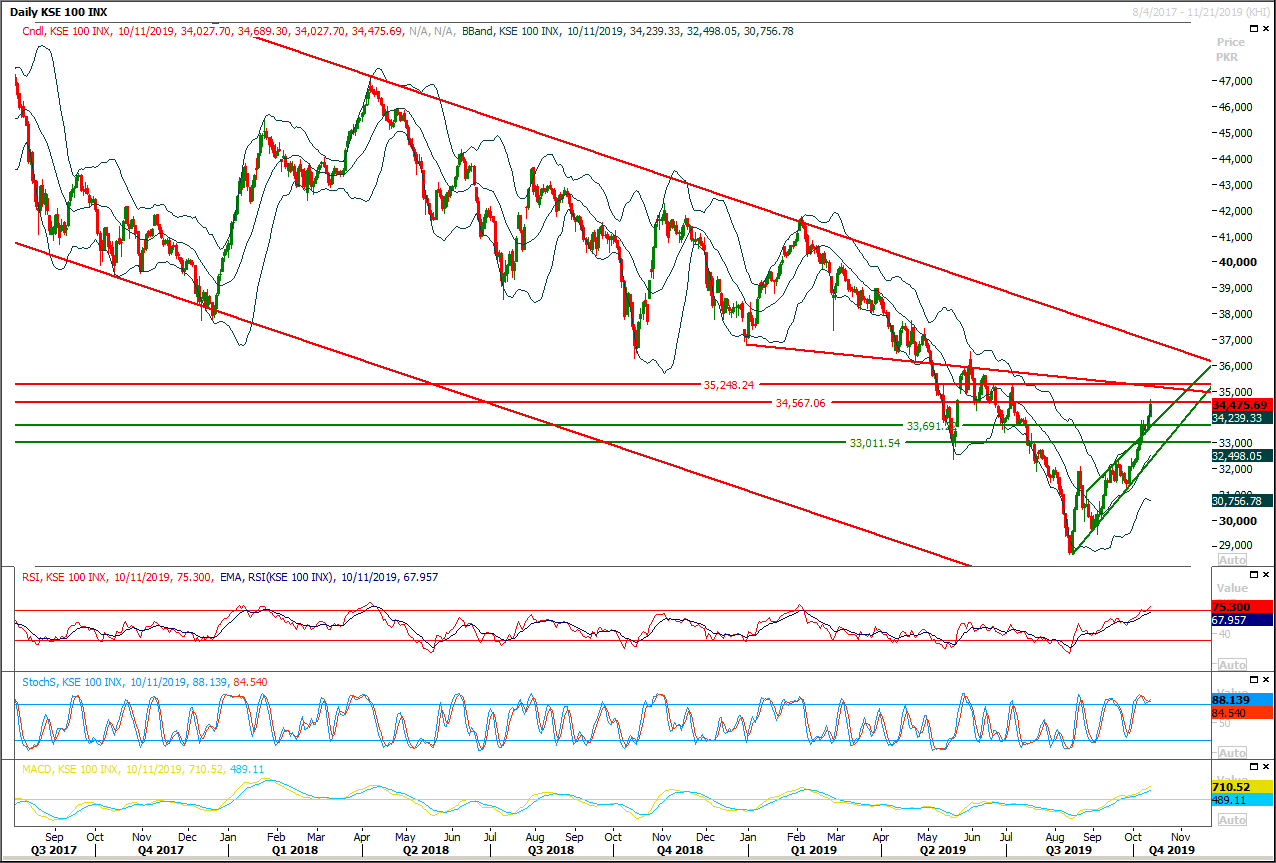1276x863 pixels.
Task: Click the 34,475.69 last price tag
Action: 1241,405
